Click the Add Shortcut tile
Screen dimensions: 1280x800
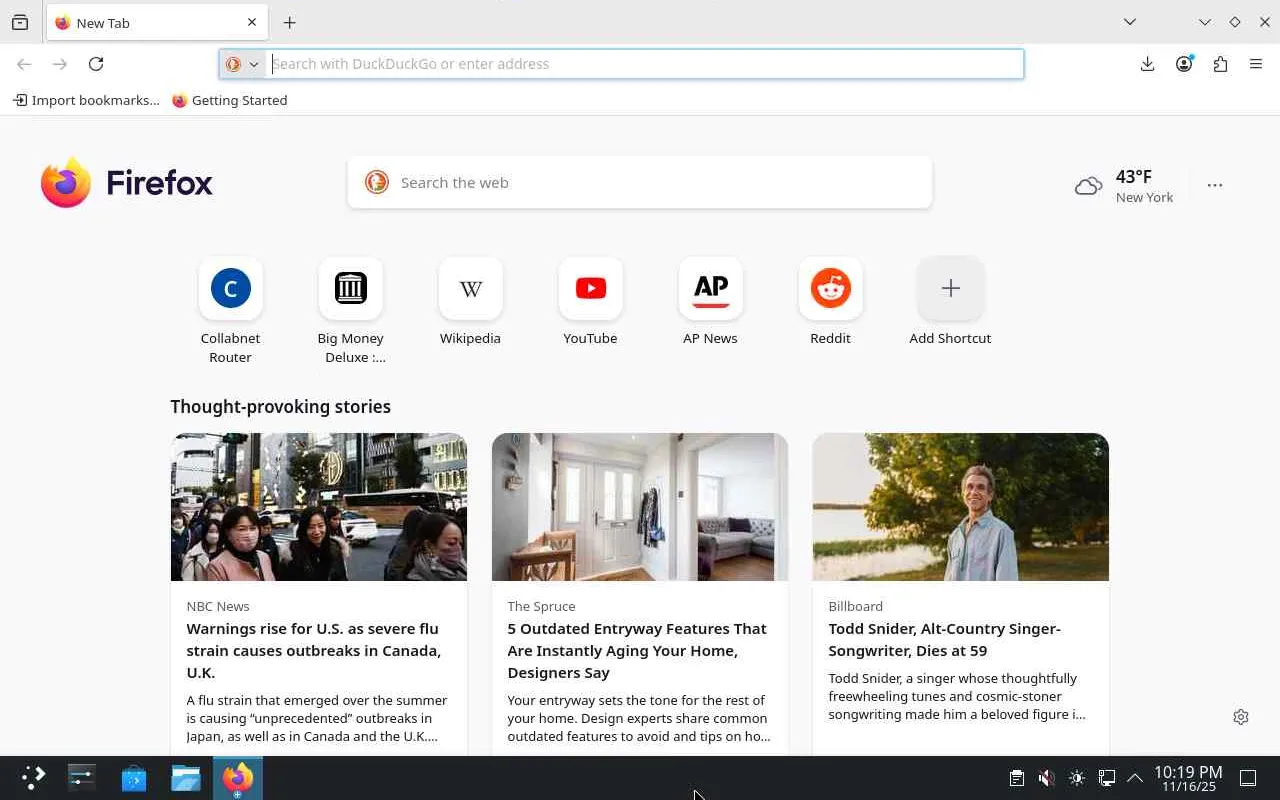tap(950, 302)
